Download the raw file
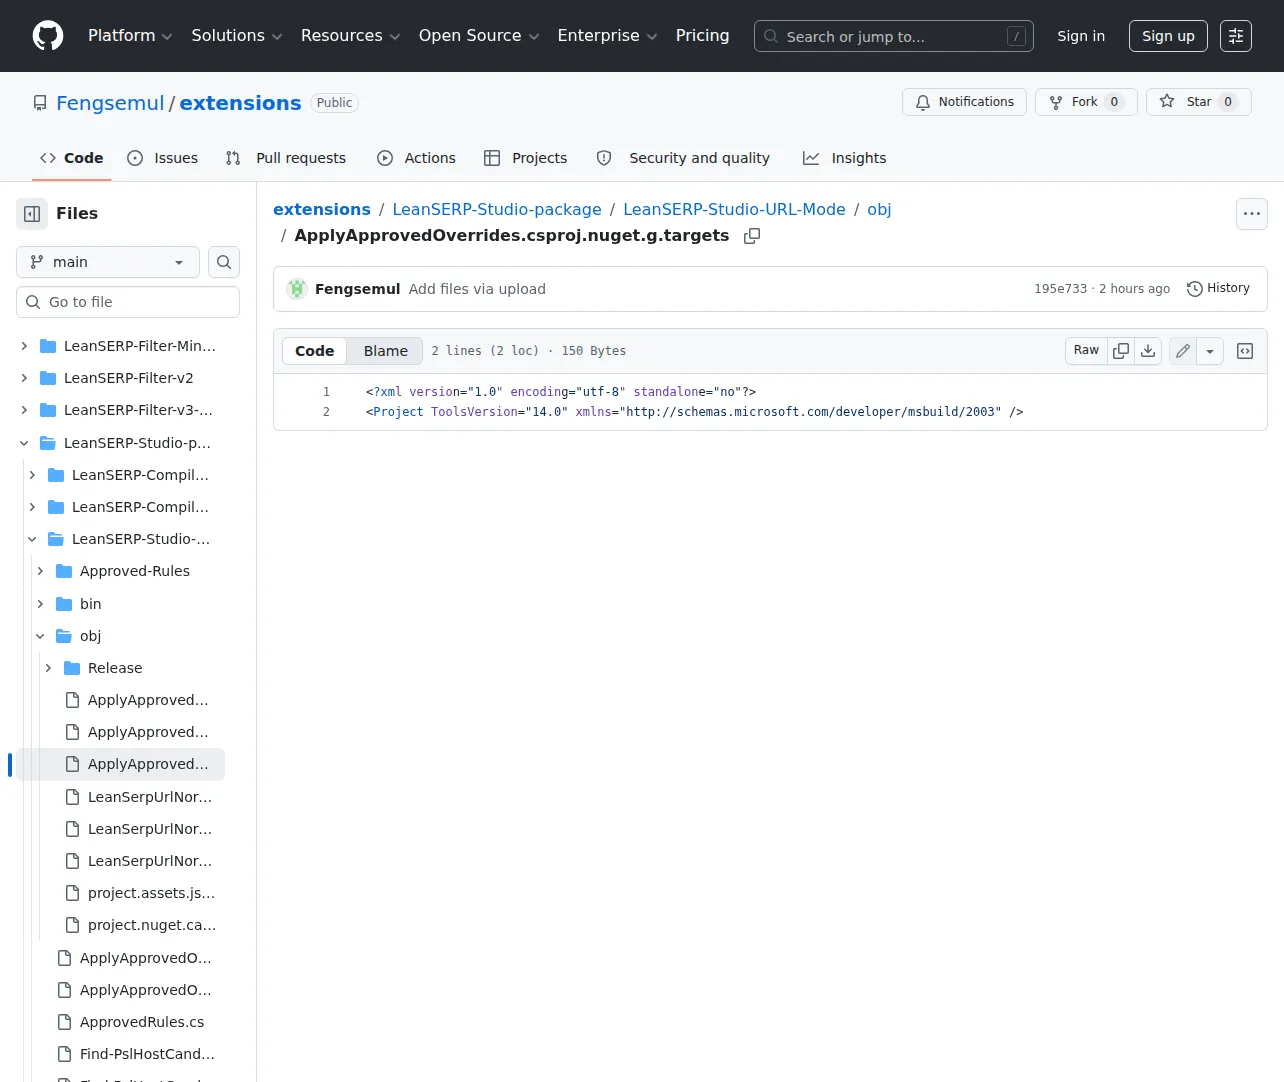This screenshot has height=1082, width=1284. tap(1148, 351)
